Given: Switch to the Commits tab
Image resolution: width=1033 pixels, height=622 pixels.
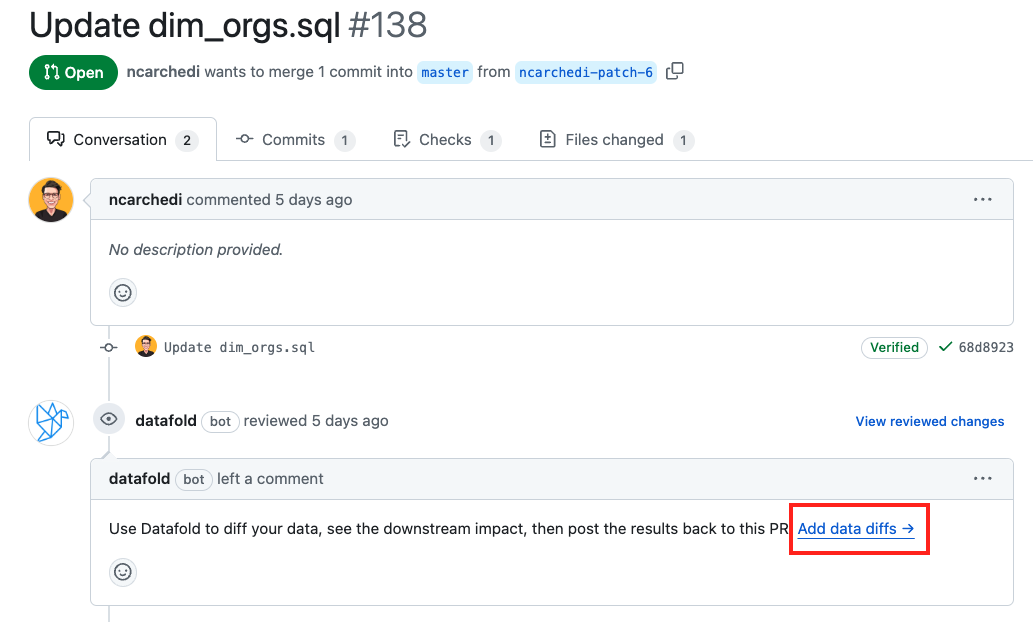Looking at the screenshot, I should pyautogui.click(x=295, y=140).
